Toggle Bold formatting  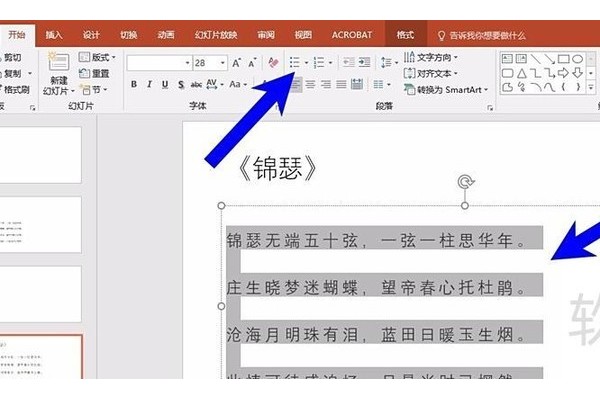134,84
